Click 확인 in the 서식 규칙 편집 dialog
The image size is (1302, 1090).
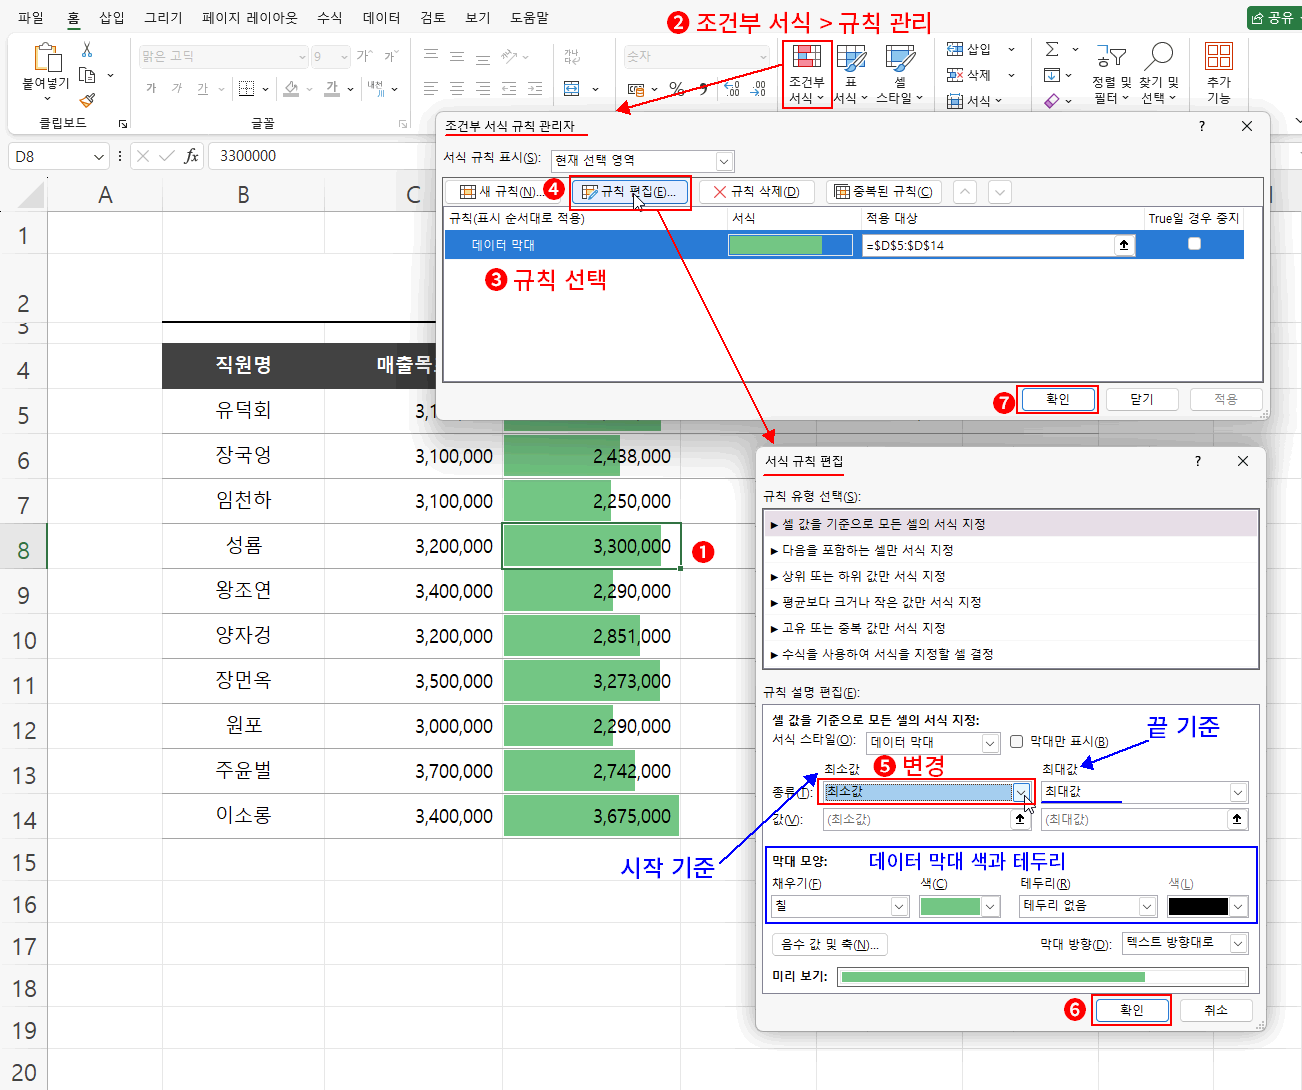click(1131, 1010)
